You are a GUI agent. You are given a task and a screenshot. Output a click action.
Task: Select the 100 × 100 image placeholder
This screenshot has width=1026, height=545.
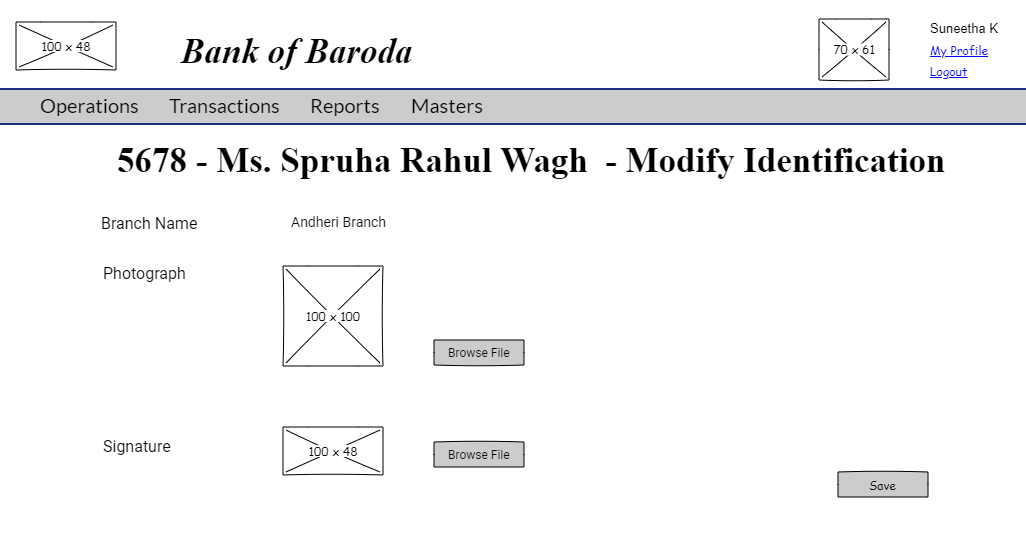(333, 316)
